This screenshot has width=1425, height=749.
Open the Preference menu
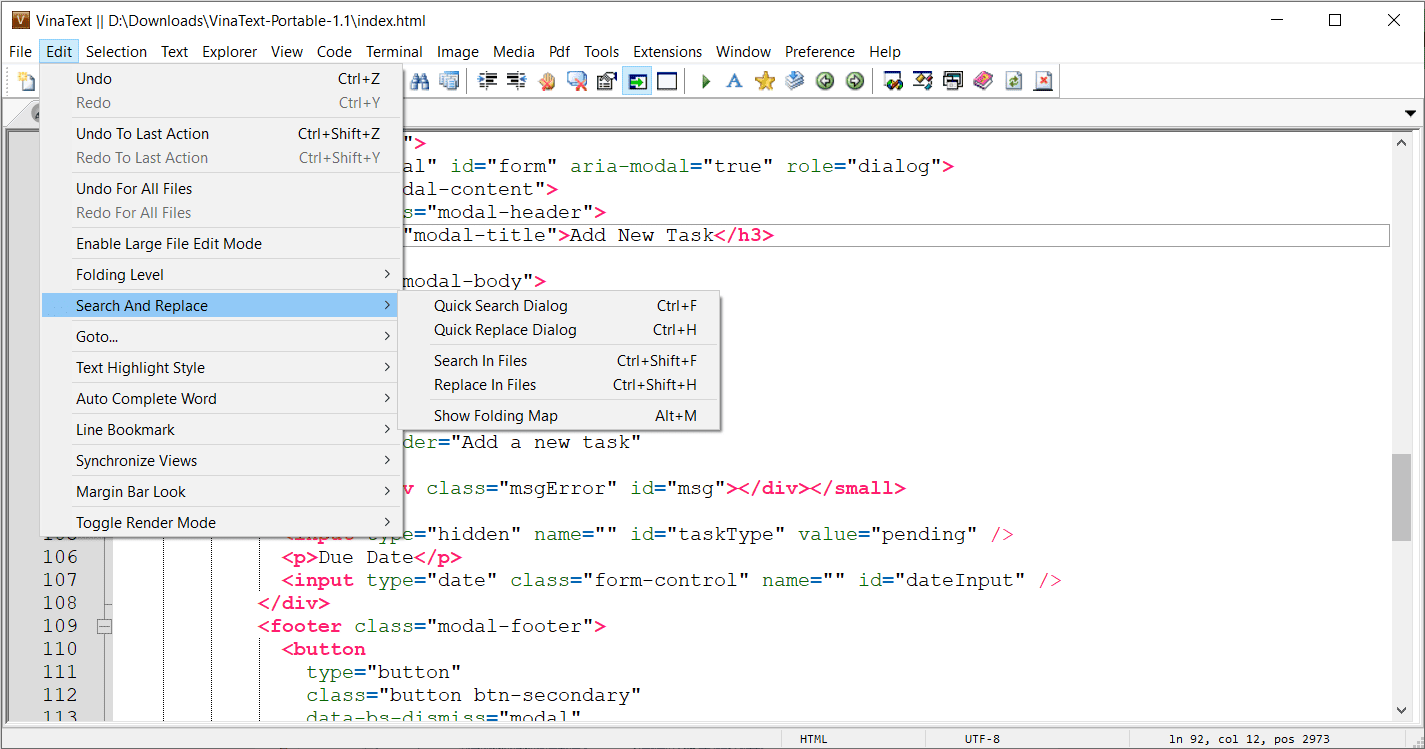(820, 51)
